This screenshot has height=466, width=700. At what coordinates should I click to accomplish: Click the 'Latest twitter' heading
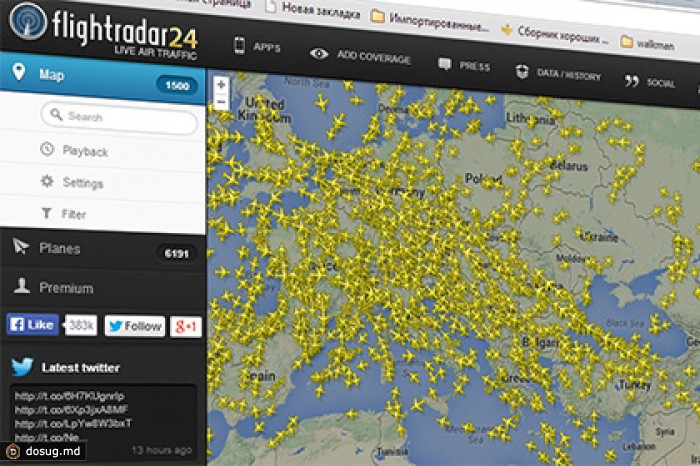click(81, 368)
